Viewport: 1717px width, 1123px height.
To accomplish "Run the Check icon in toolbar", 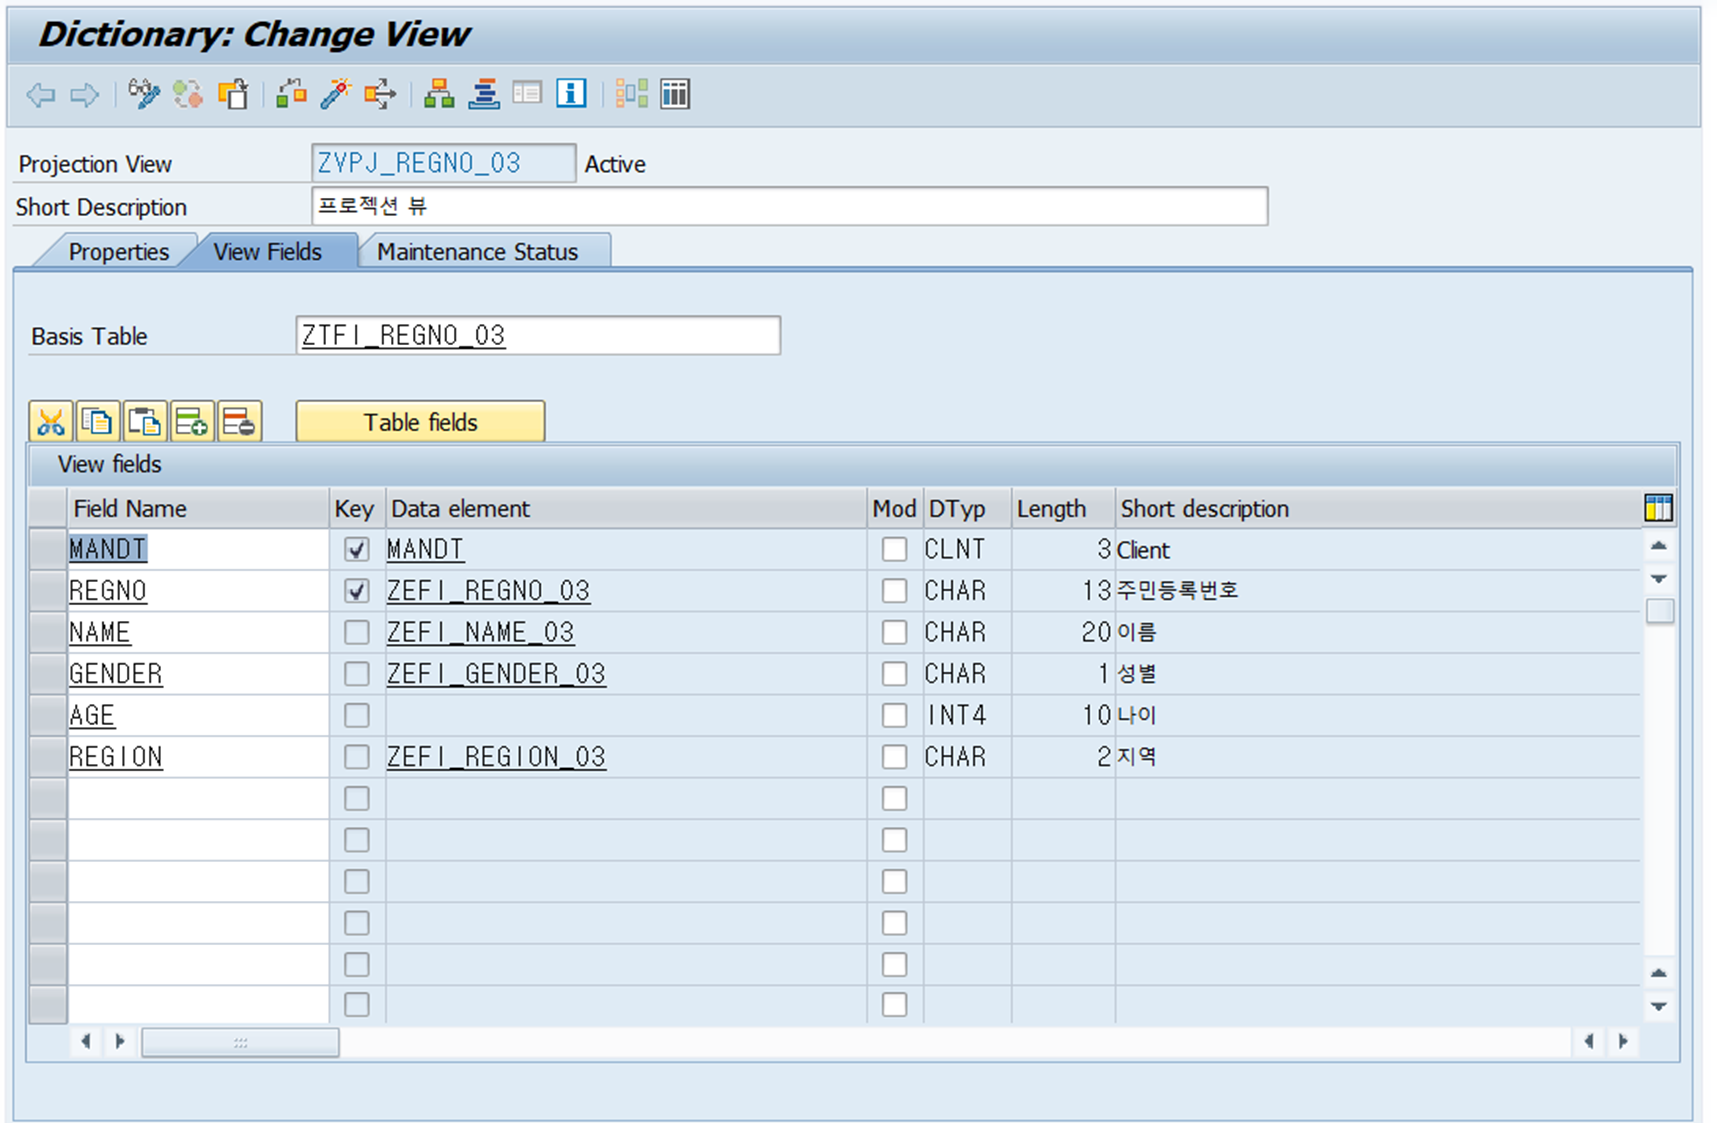I will tap(291, 94).
